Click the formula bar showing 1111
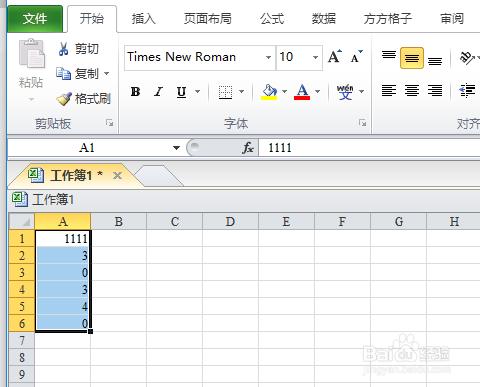 click(369, 148)
